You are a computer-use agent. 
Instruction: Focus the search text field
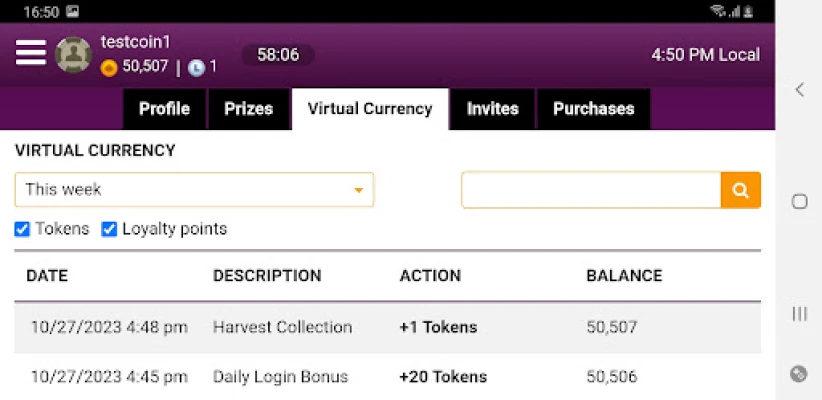click(591, 190)
